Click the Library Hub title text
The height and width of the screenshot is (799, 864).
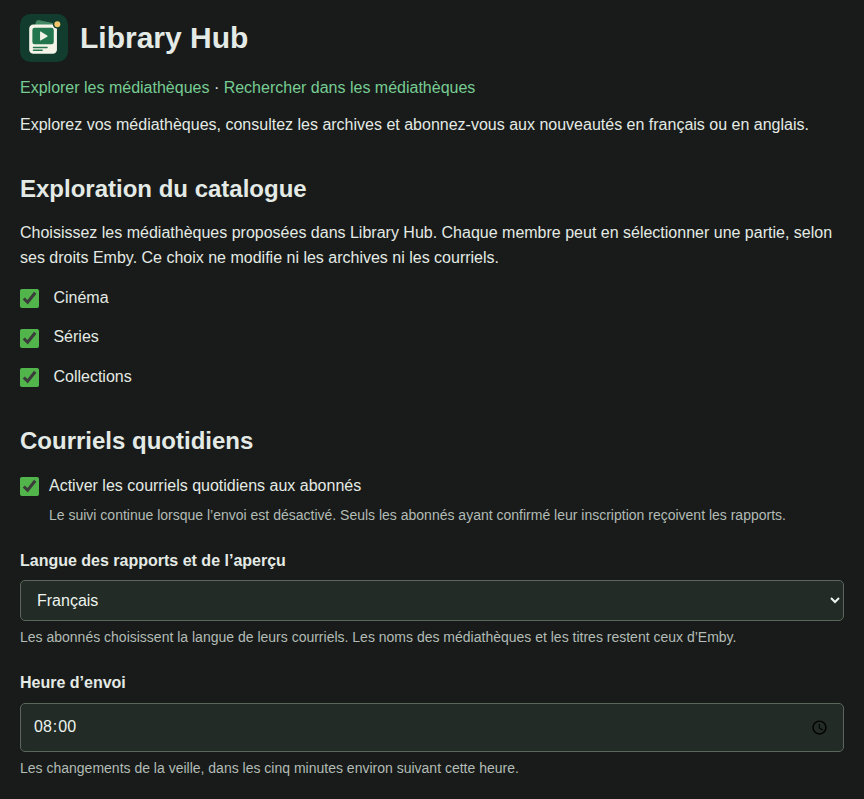tap(164, 38)
